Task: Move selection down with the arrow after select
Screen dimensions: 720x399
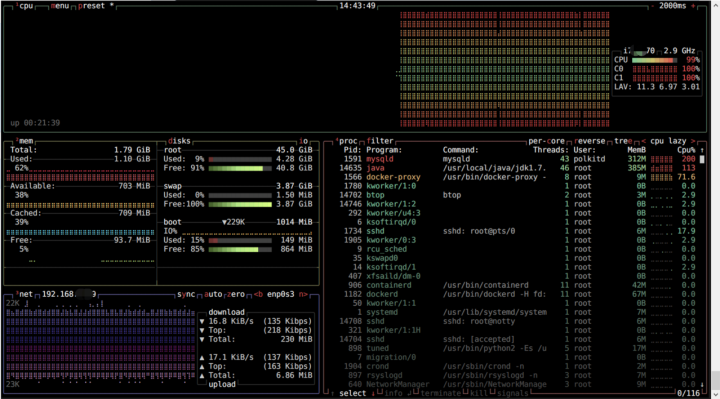Action: pos(373,393)
